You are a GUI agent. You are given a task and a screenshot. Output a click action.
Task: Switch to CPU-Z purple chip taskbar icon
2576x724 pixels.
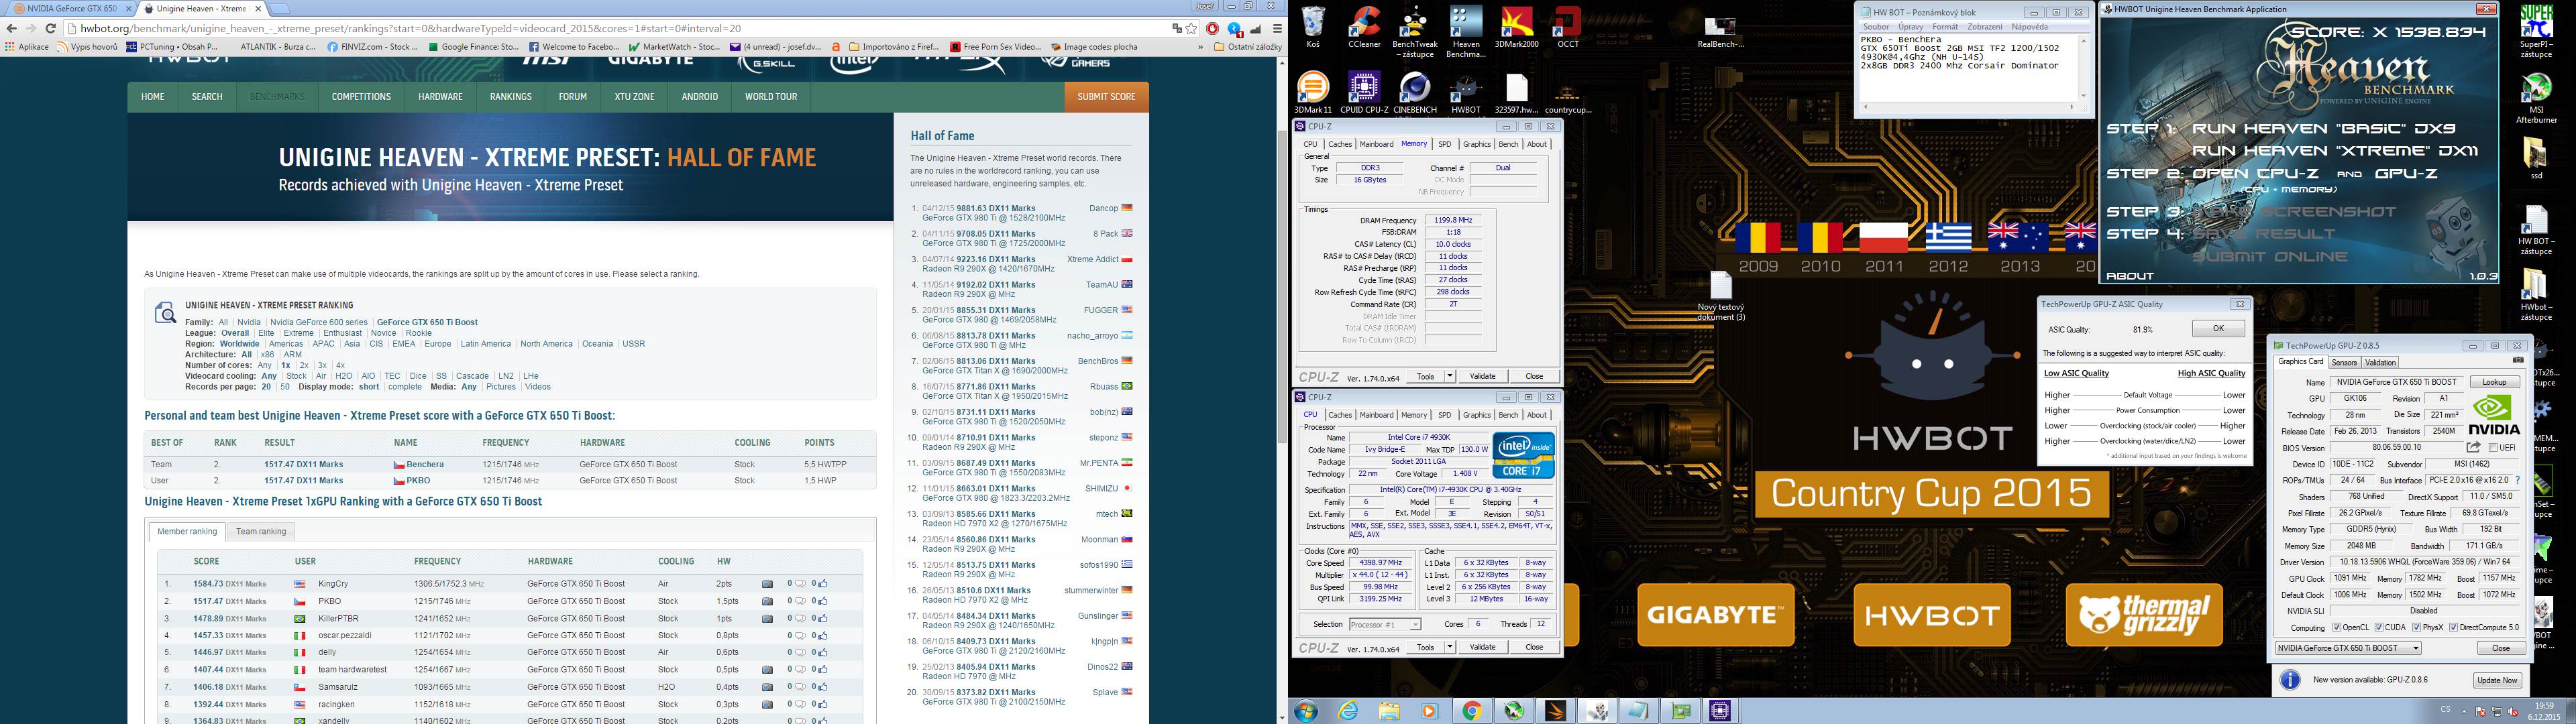pos(1720,711)
